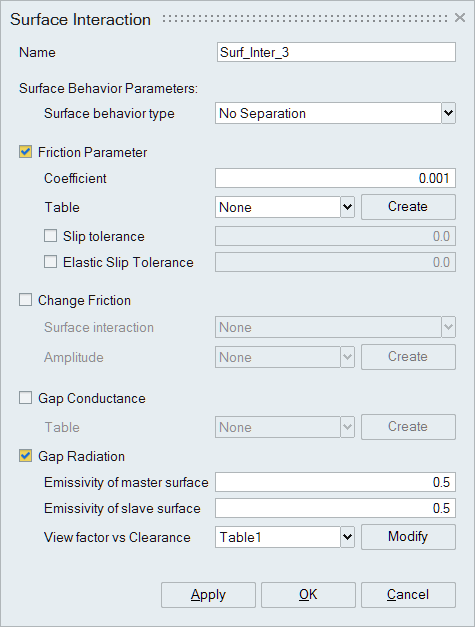Confirm with the OK button
The width and height of the screenshot is (475, 627).
click(308, 595)
